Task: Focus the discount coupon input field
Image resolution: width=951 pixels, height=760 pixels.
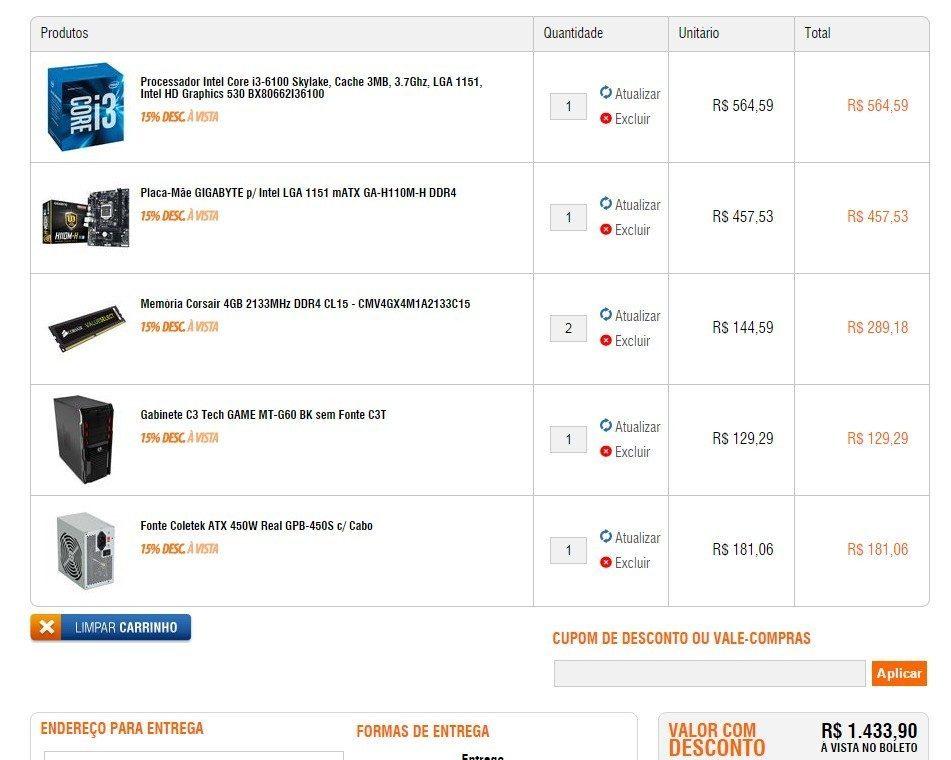Action: point(709,673)
